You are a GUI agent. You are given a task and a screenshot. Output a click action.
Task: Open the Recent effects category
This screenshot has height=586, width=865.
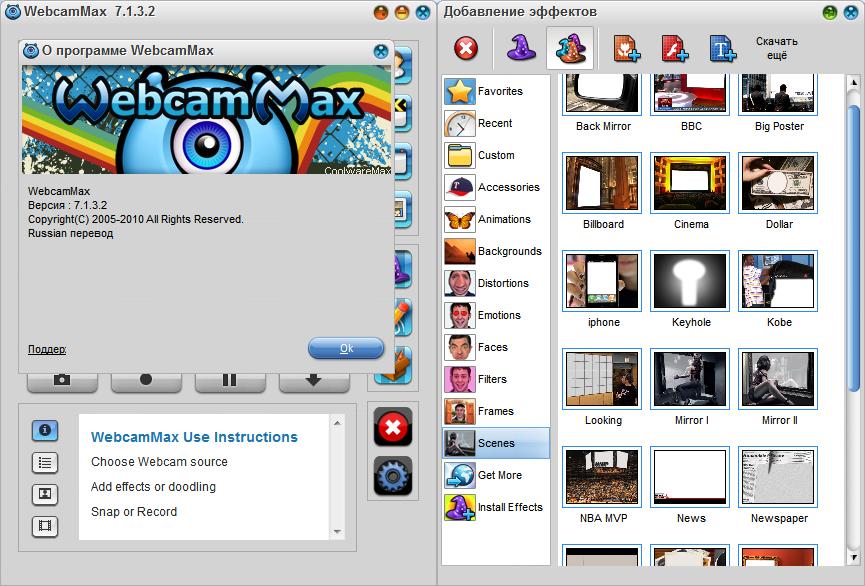tap(496, 123)
